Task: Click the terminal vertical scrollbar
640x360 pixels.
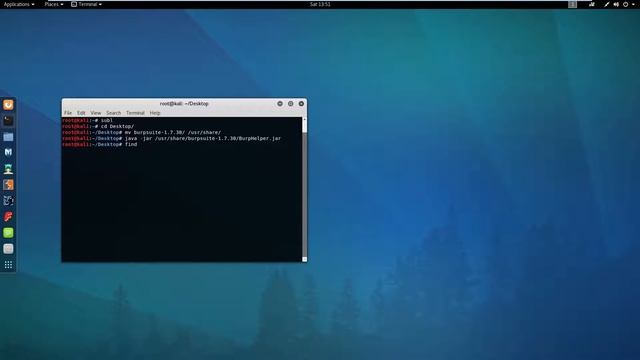Action: [304, 189]
